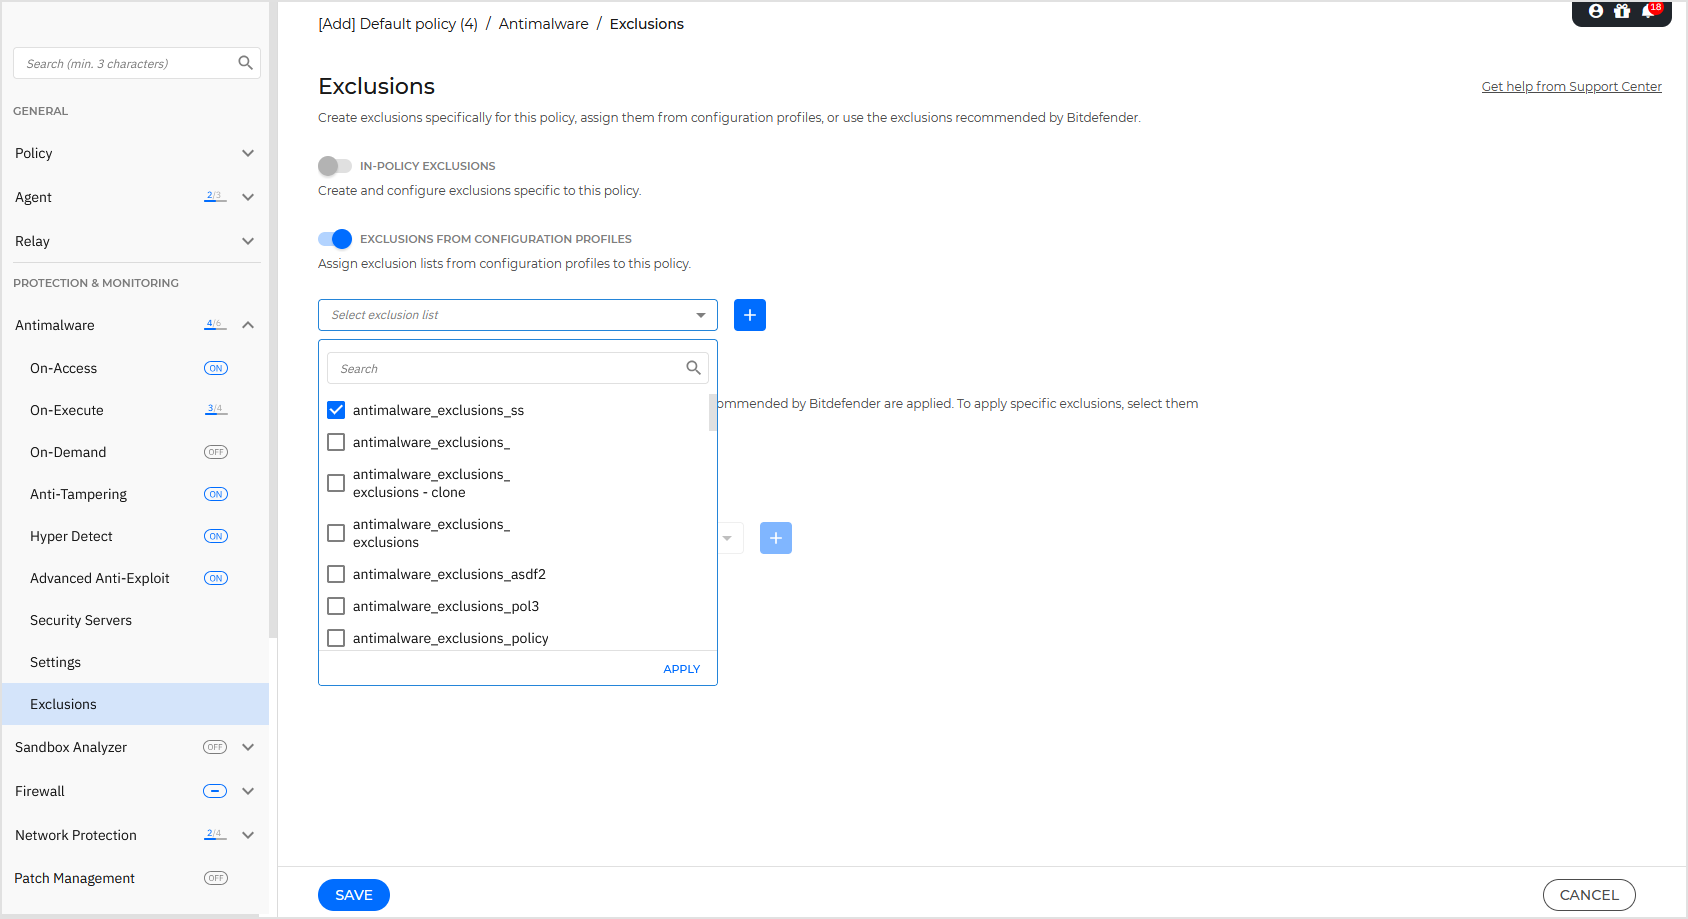Viewport: 1688px width, 919px height.
Task: Click the ON badge next to Hyper Detect
Action: pyautogui.click(x=215, y=536)
